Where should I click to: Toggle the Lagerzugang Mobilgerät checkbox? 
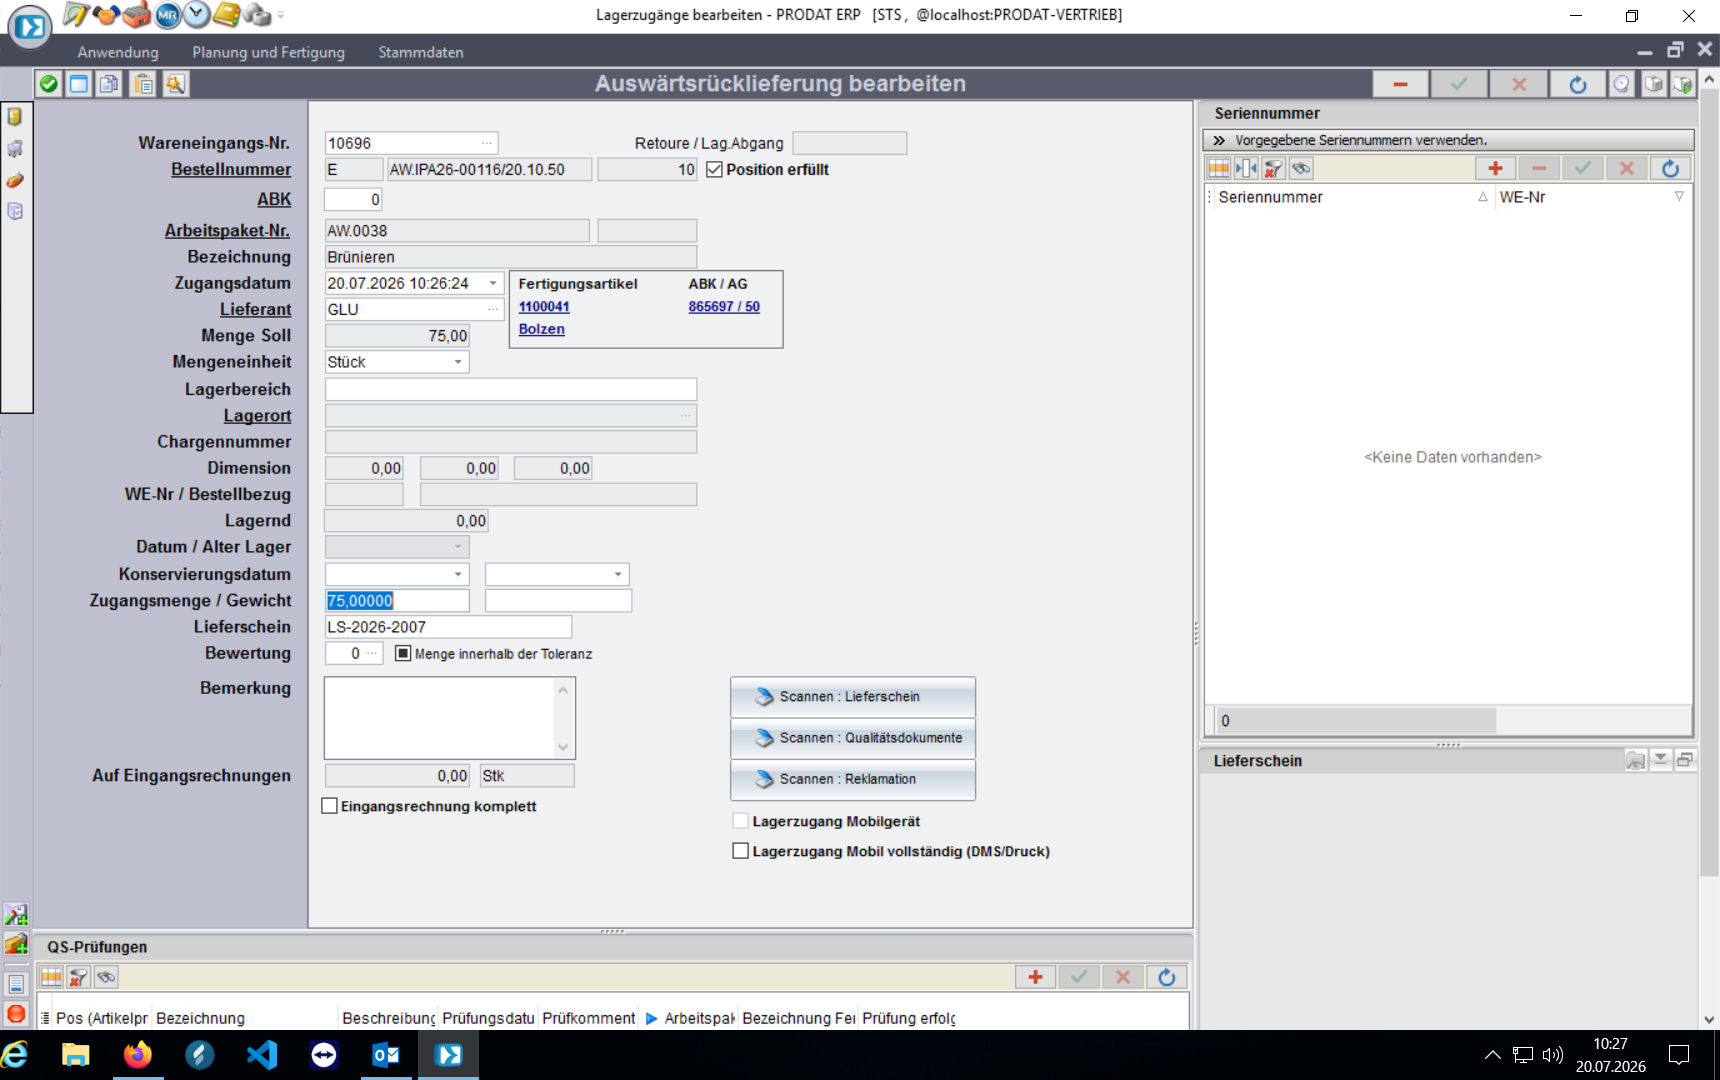coord(740,821)
